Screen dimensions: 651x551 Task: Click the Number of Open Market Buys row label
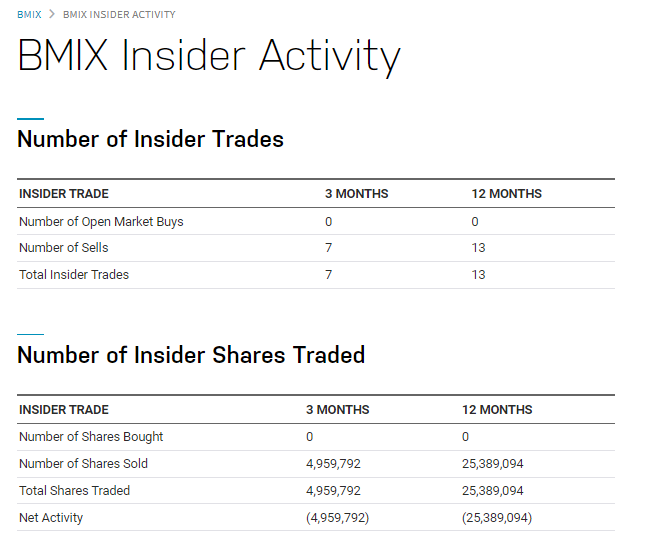[101, 222]
